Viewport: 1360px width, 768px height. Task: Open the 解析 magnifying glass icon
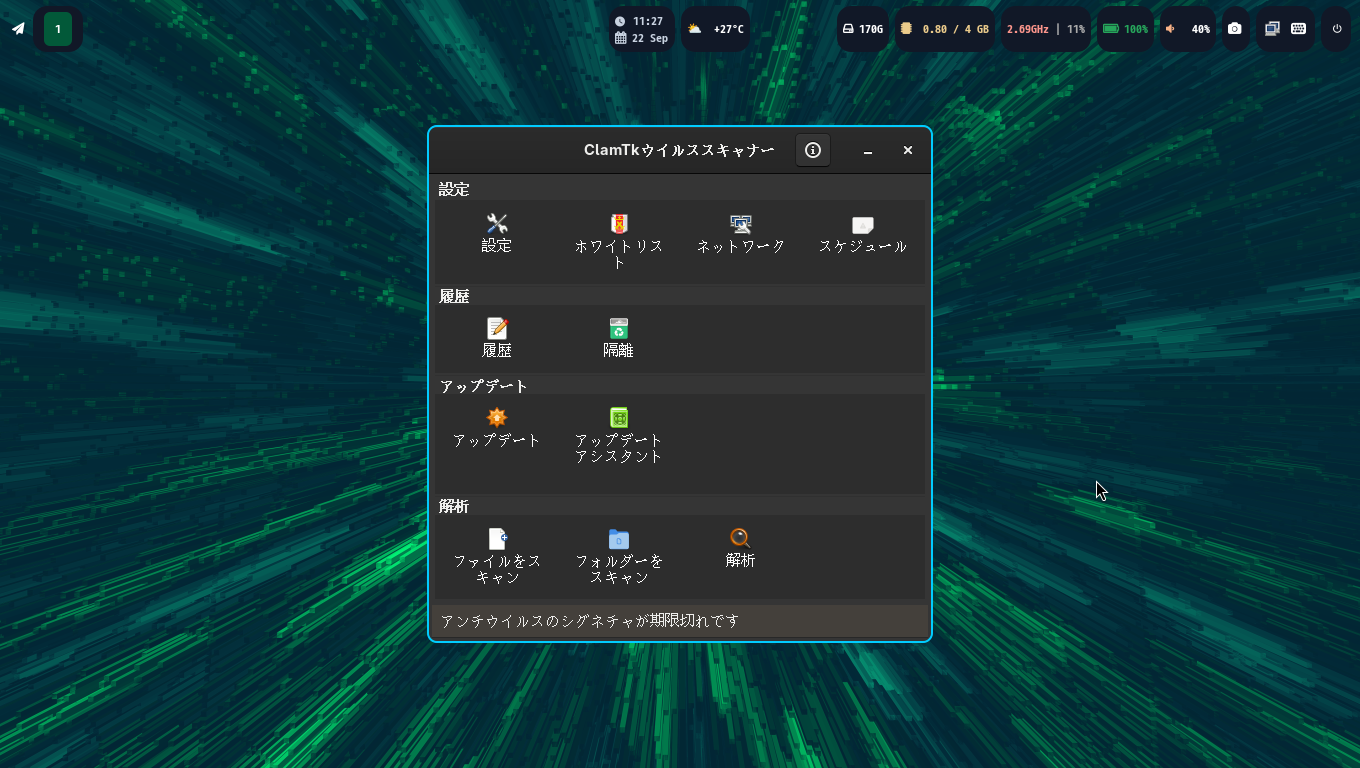click(x=740, y=539)
